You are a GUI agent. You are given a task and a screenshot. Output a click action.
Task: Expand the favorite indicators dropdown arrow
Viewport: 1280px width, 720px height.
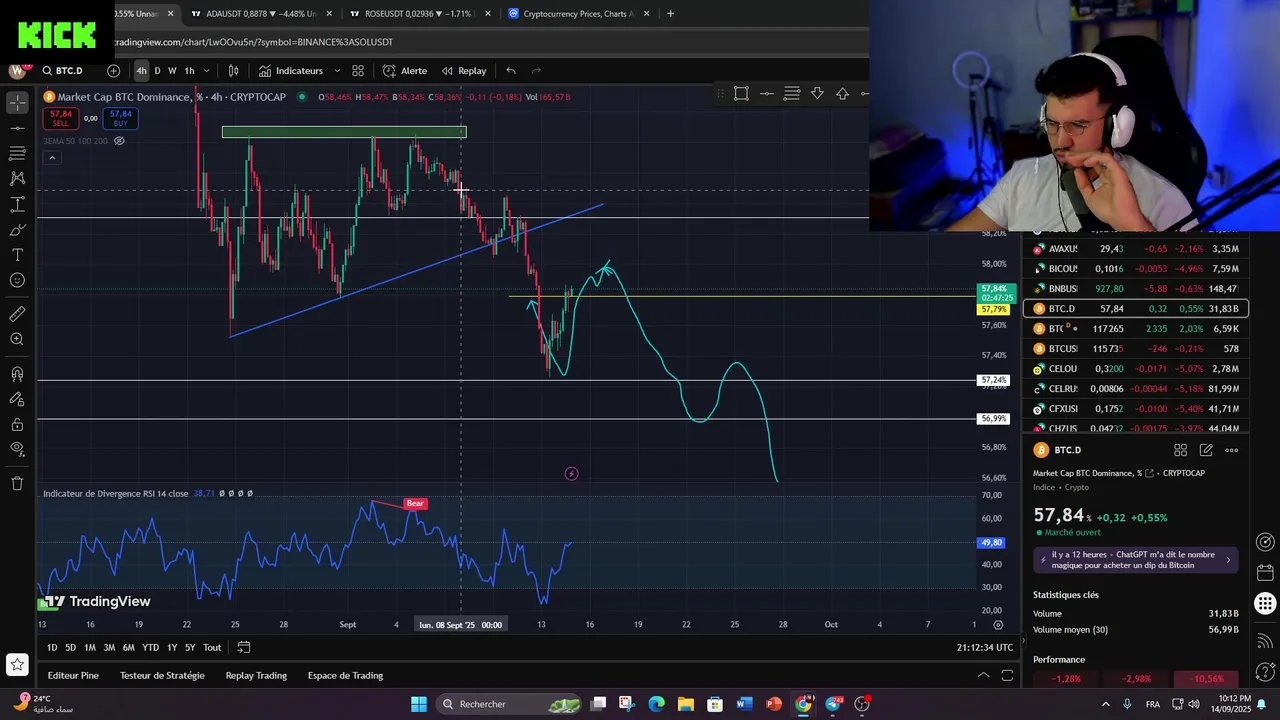pyautogui.click(x=337, y=71)
